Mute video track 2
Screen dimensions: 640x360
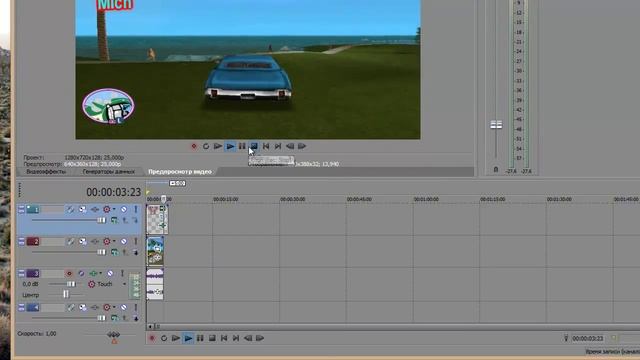pos(124,242)
